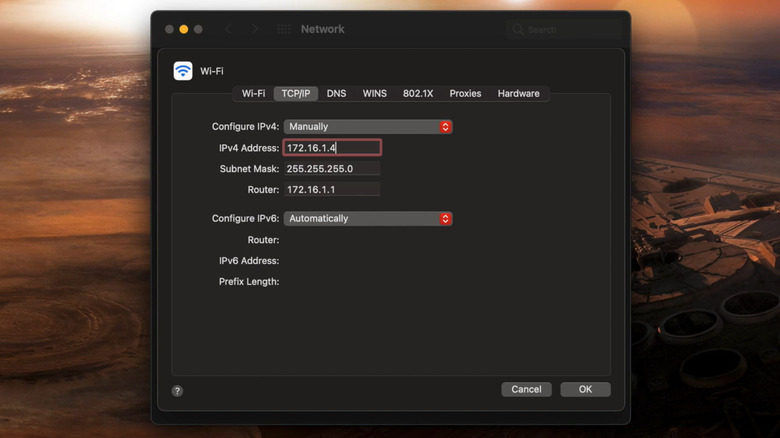Switch to the Wi-Fi tab
Viewport: 780px width, 438px height.
click(x=253, y=94)
